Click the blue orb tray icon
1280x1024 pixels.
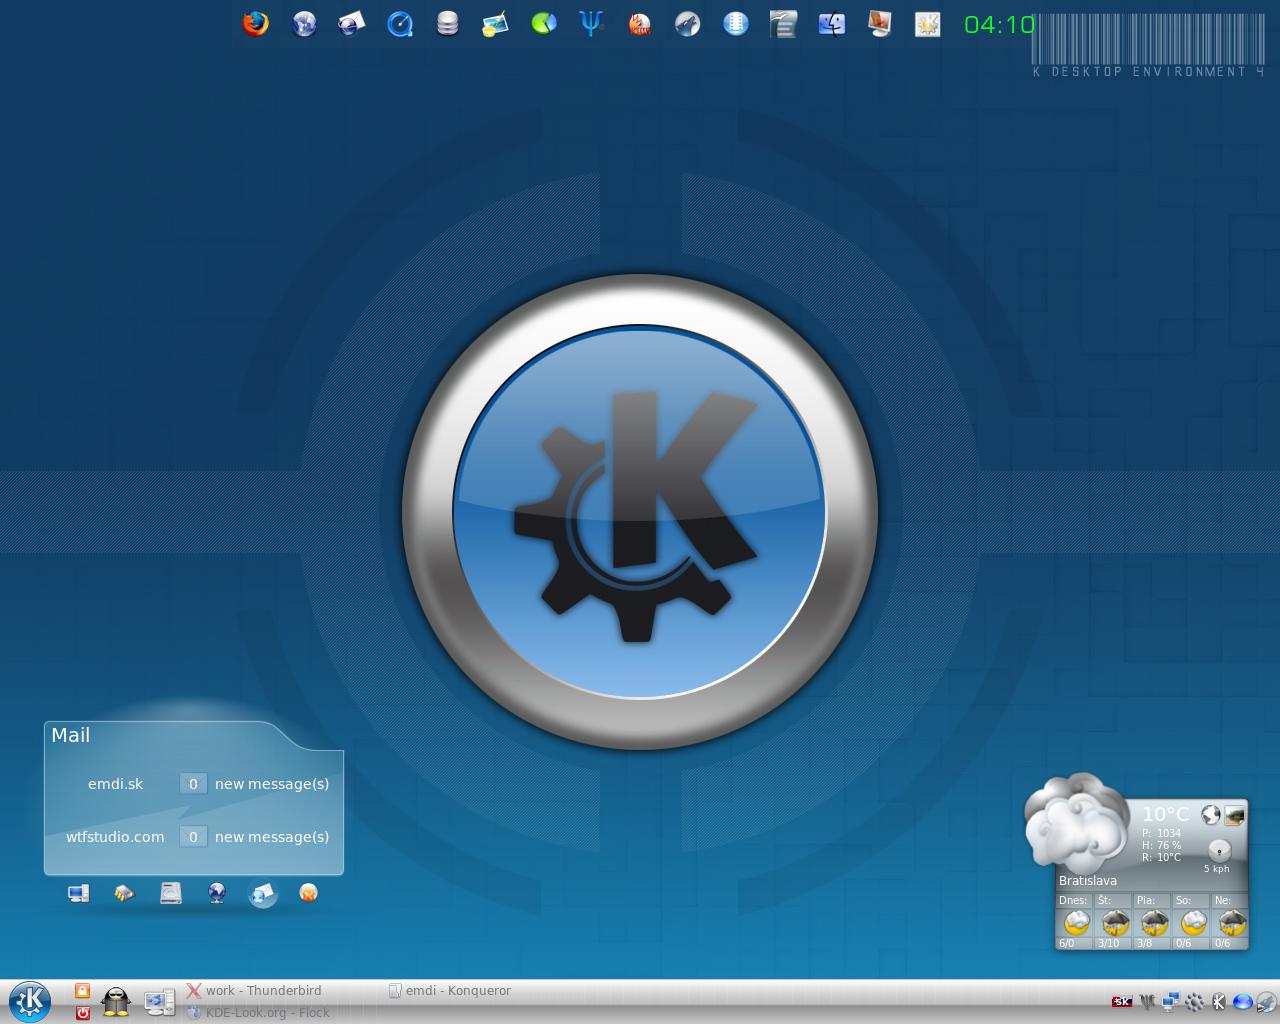tap(1242, 1001)
